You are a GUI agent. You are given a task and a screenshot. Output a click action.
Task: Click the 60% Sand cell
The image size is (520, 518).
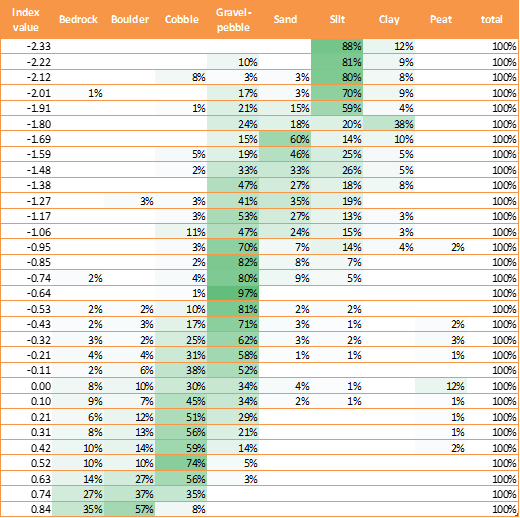(x=285, y=139)
